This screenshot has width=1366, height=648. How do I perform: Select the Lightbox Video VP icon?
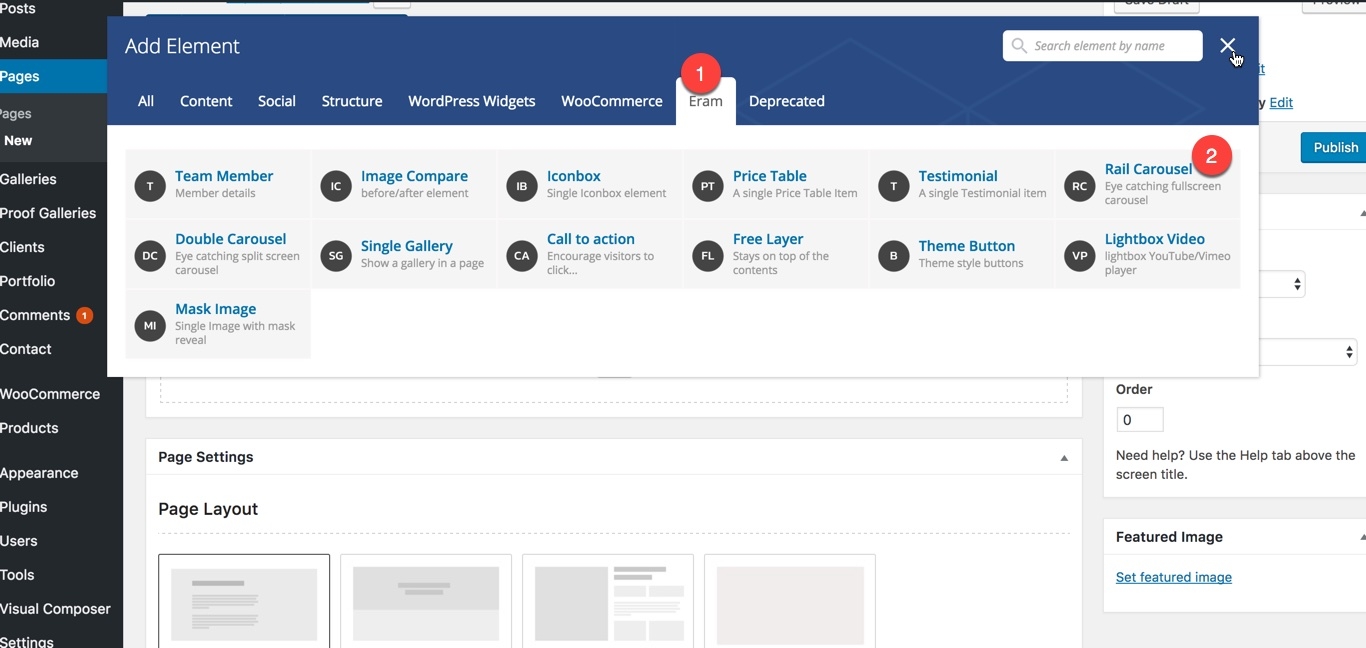[x=1080, y=256]
